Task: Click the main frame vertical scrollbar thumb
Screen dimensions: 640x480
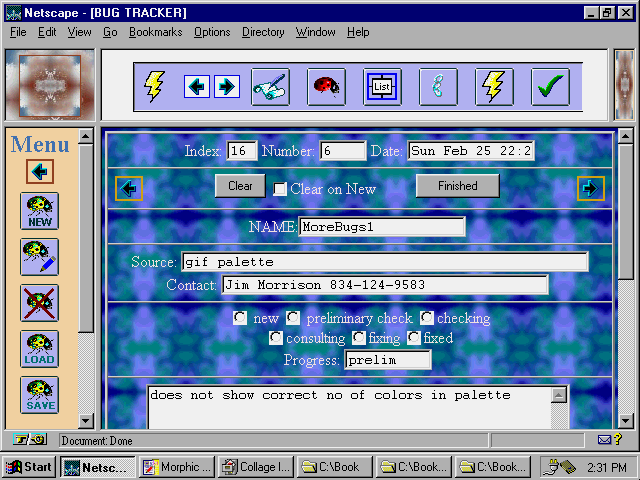Action: coord(625,211)
